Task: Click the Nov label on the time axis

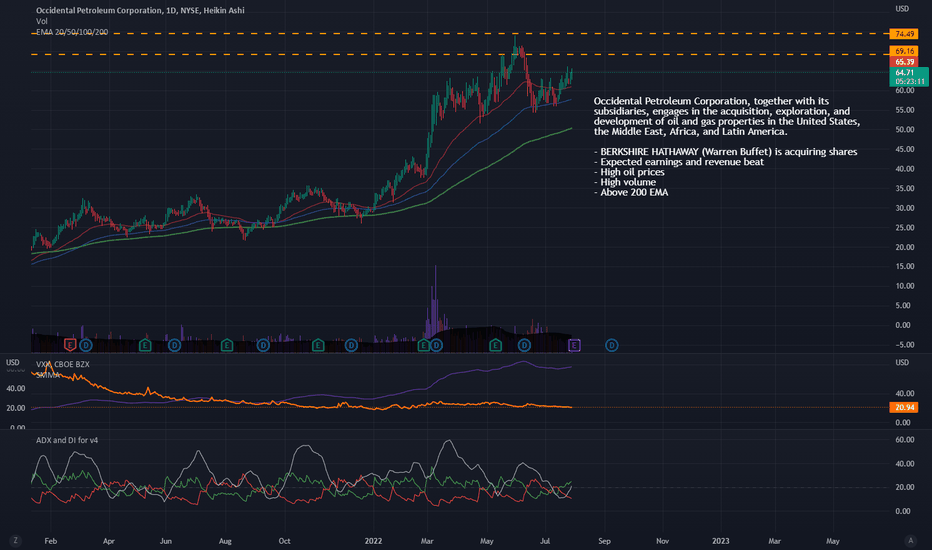Action: pos(662,540)
